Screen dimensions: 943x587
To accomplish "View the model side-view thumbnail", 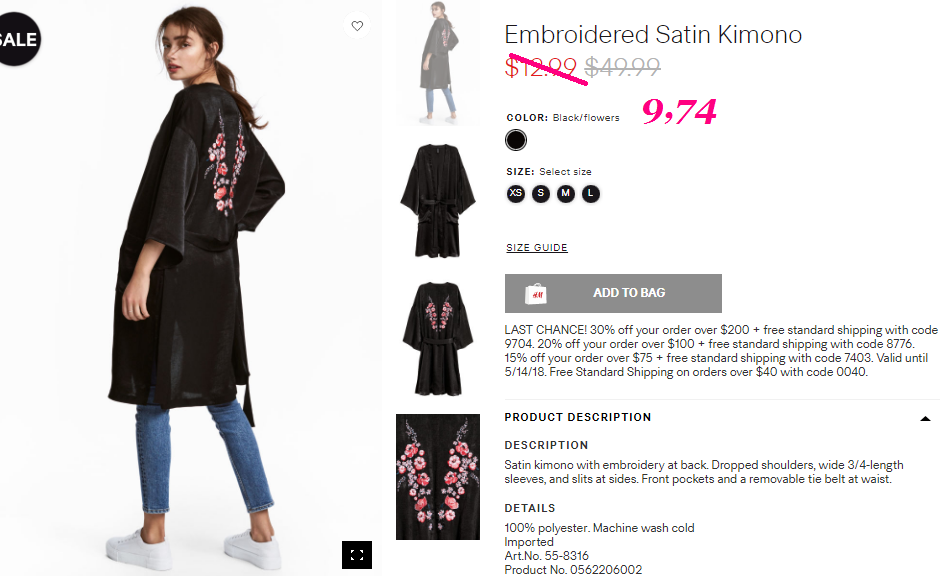I will pos(438,63).
